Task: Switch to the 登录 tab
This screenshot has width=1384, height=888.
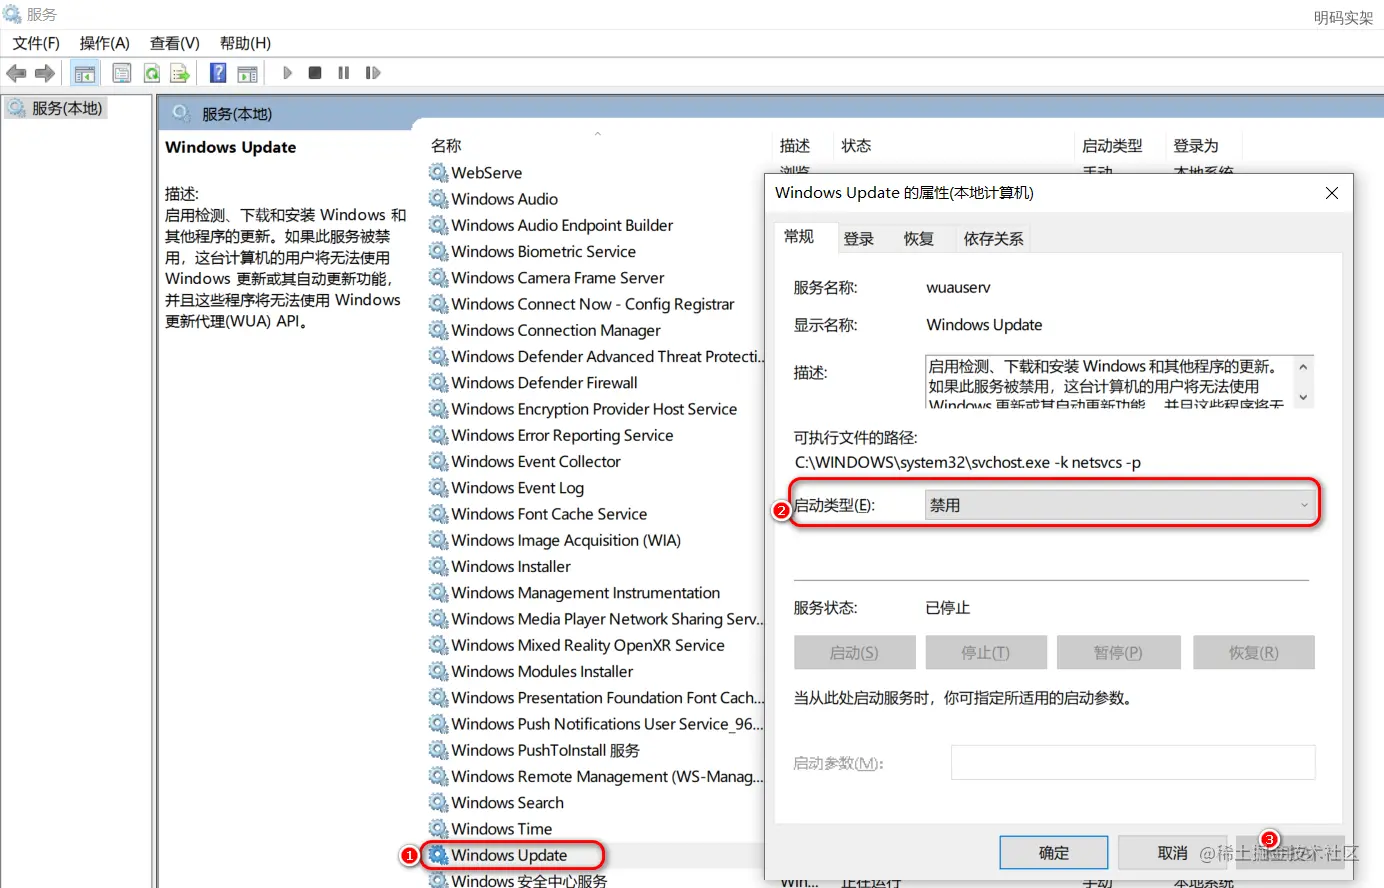Action: pyautogui.click(x=859, y=239)
